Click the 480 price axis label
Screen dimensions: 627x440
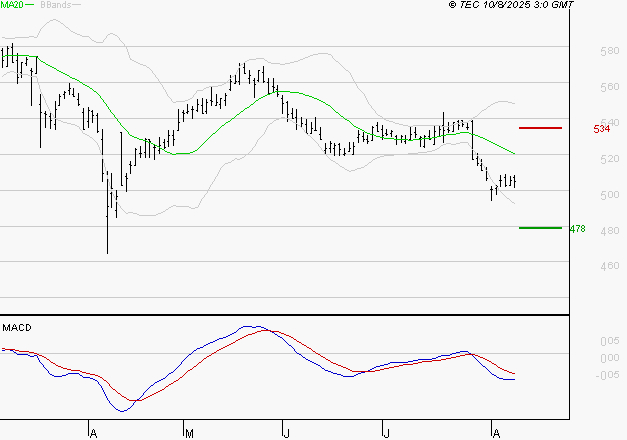610,231
